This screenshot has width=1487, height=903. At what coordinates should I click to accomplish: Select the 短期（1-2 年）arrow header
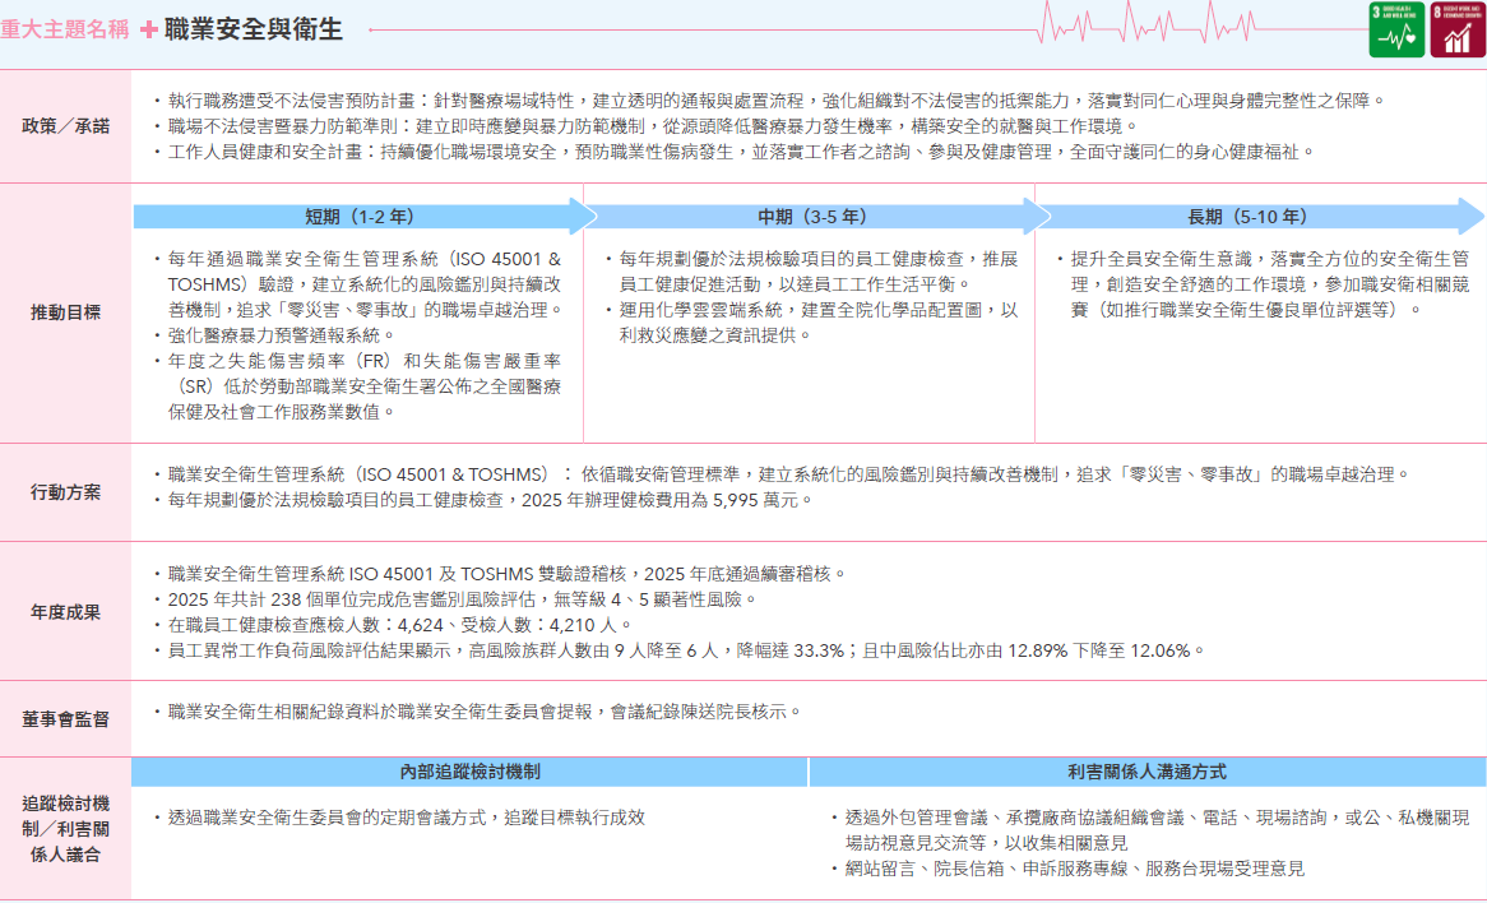365,217
